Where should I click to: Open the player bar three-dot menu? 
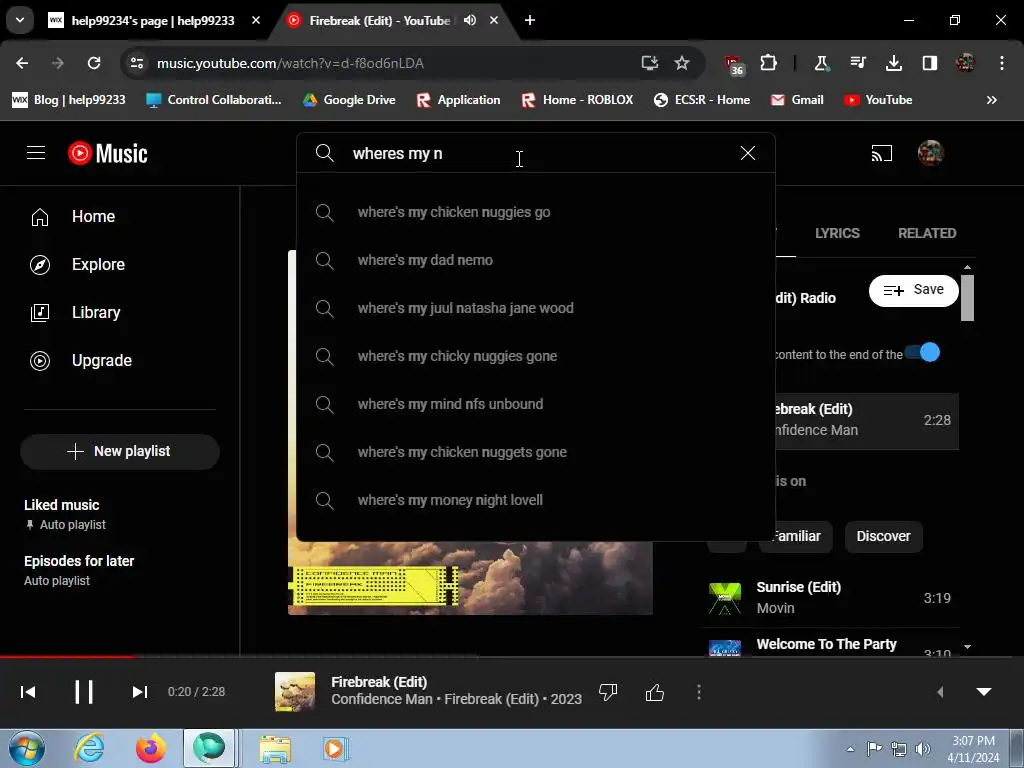699,692
